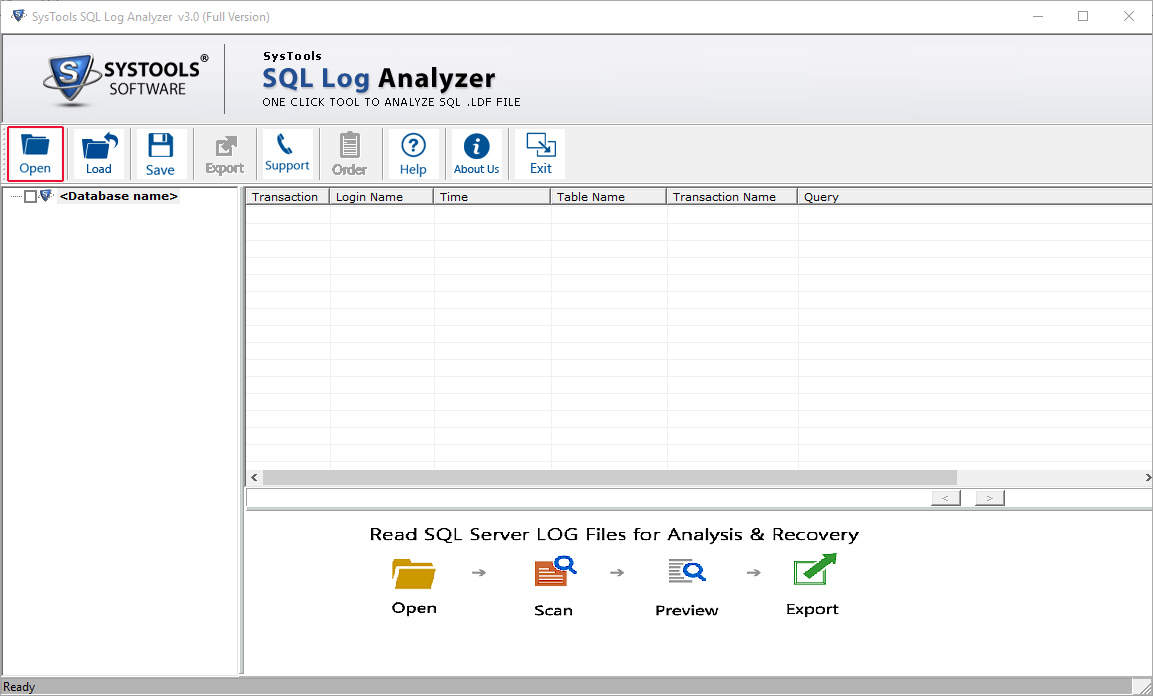Click the Order toolbar icon
1153x696 pixels.
click(x=349, y=154)
